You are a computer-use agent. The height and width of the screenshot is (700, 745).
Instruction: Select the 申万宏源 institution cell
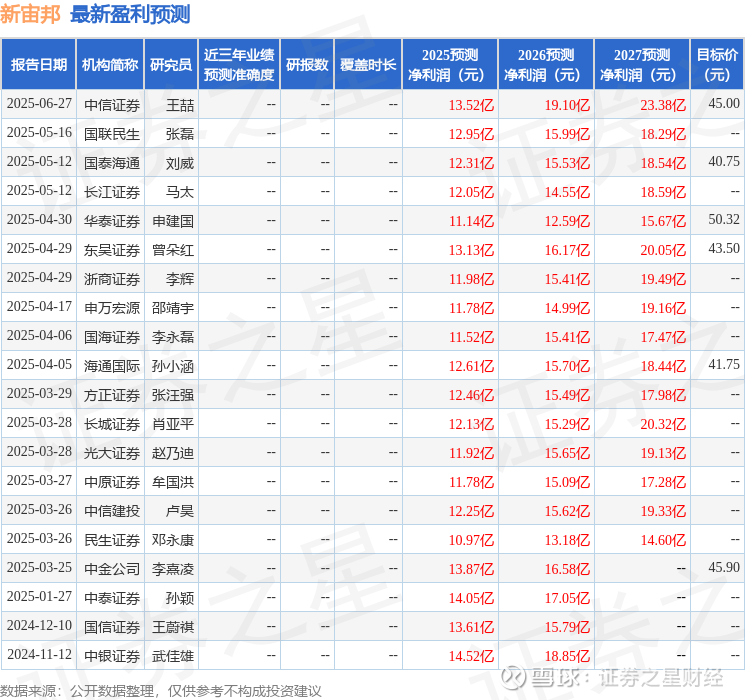coord(112,308)
